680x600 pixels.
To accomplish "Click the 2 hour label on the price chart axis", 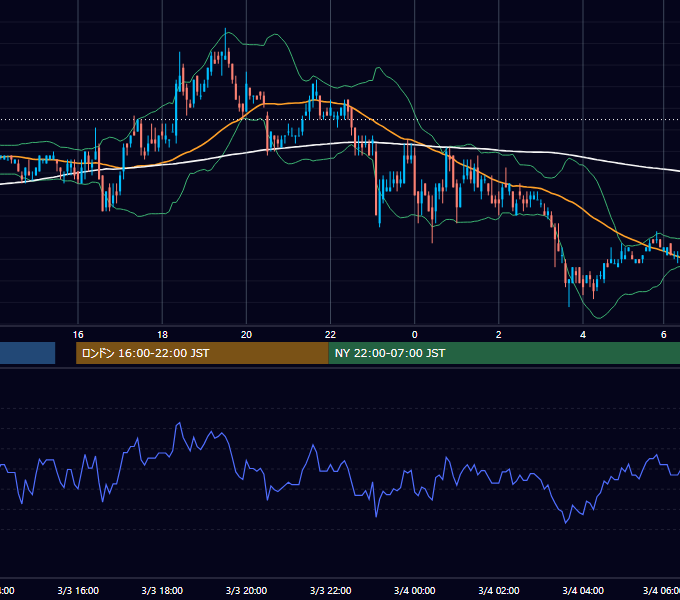I will (x=499, y=334).
